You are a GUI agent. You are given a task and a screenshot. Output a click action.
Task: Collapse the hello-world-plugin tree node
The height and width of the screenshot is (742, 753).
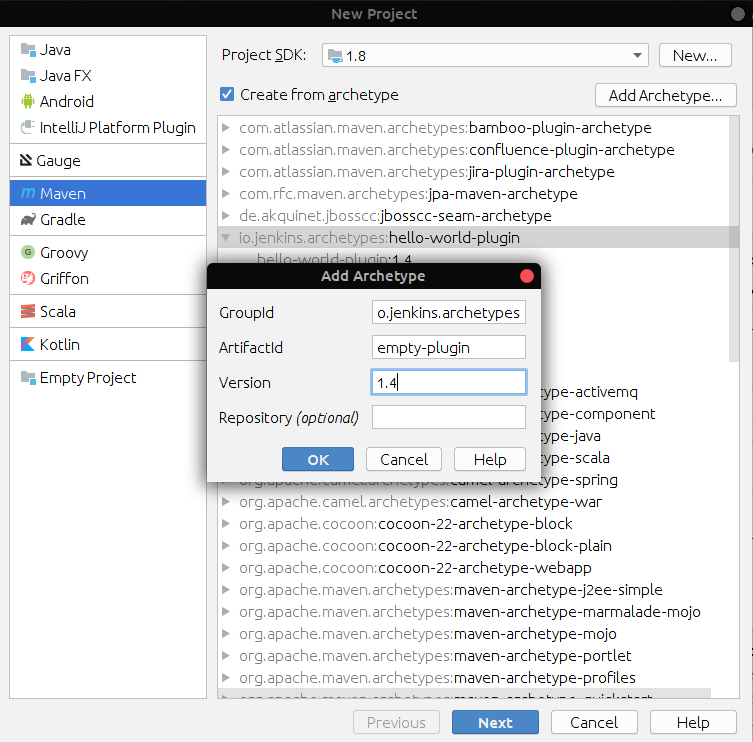point(225,237)
